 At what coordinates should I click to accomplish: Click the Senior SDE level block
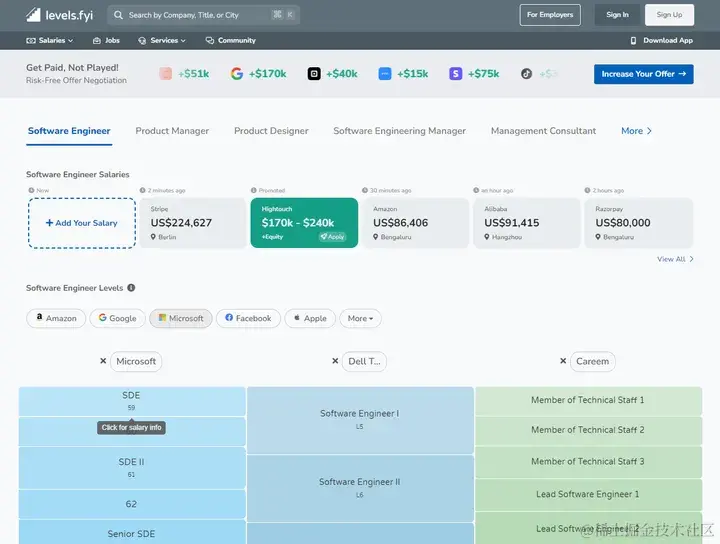point(132,533)
